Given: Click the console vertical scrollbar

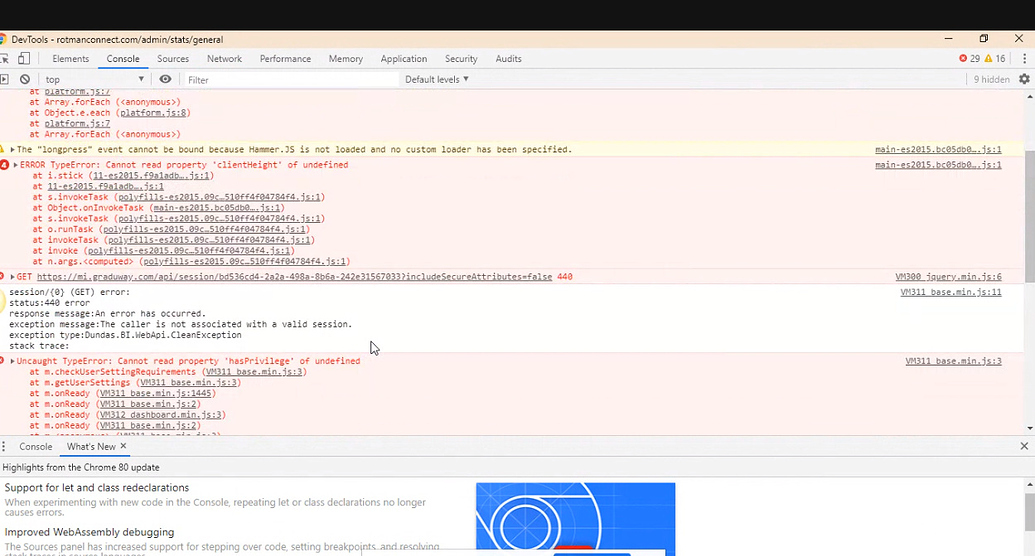Looking at the screenshot, I should (x=1029, y=216).
